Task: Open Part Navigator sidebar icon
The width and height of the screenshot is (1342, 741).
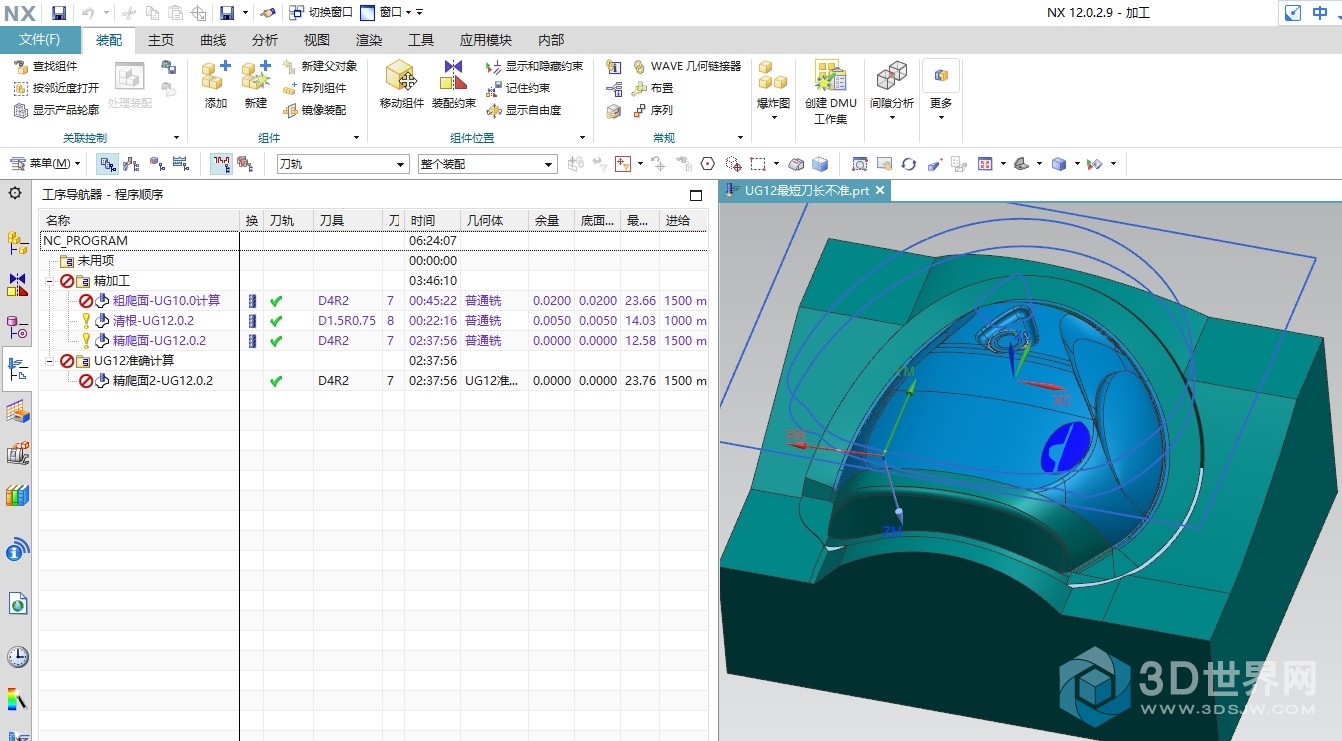Action: click(17, 327)
